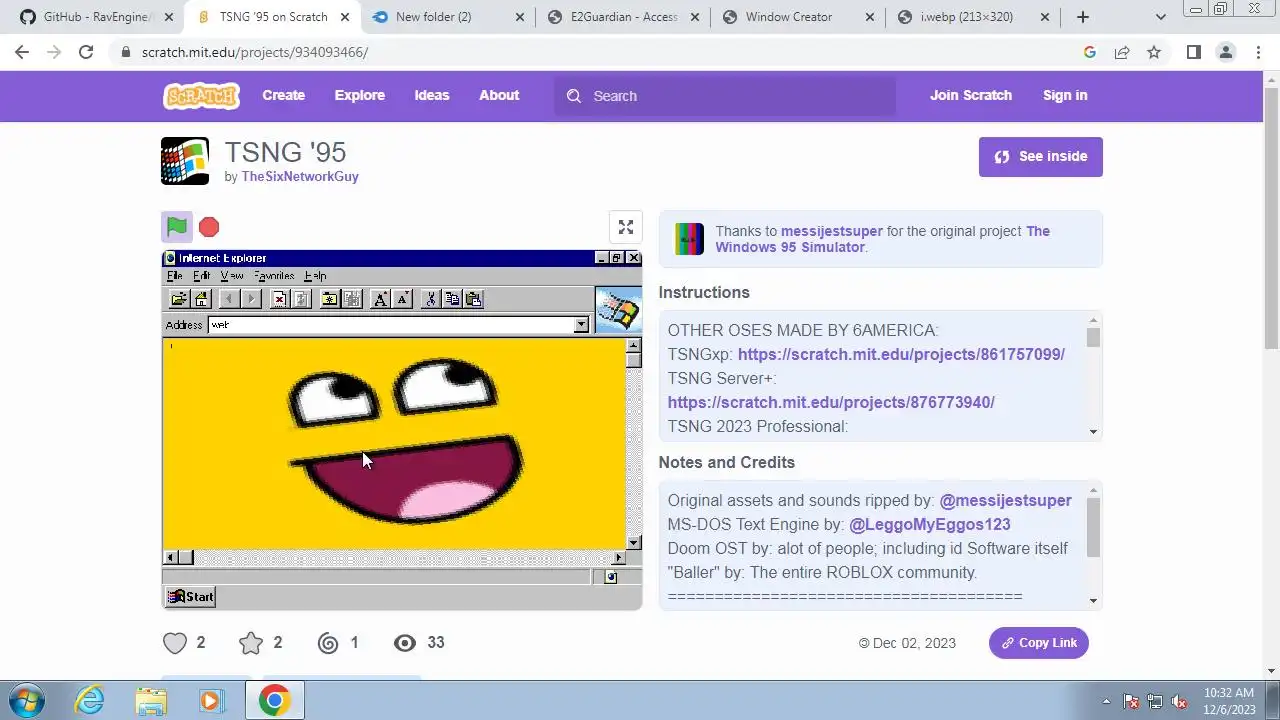Switch to the GitHub RavEngine tab

(x=95, y=17)
